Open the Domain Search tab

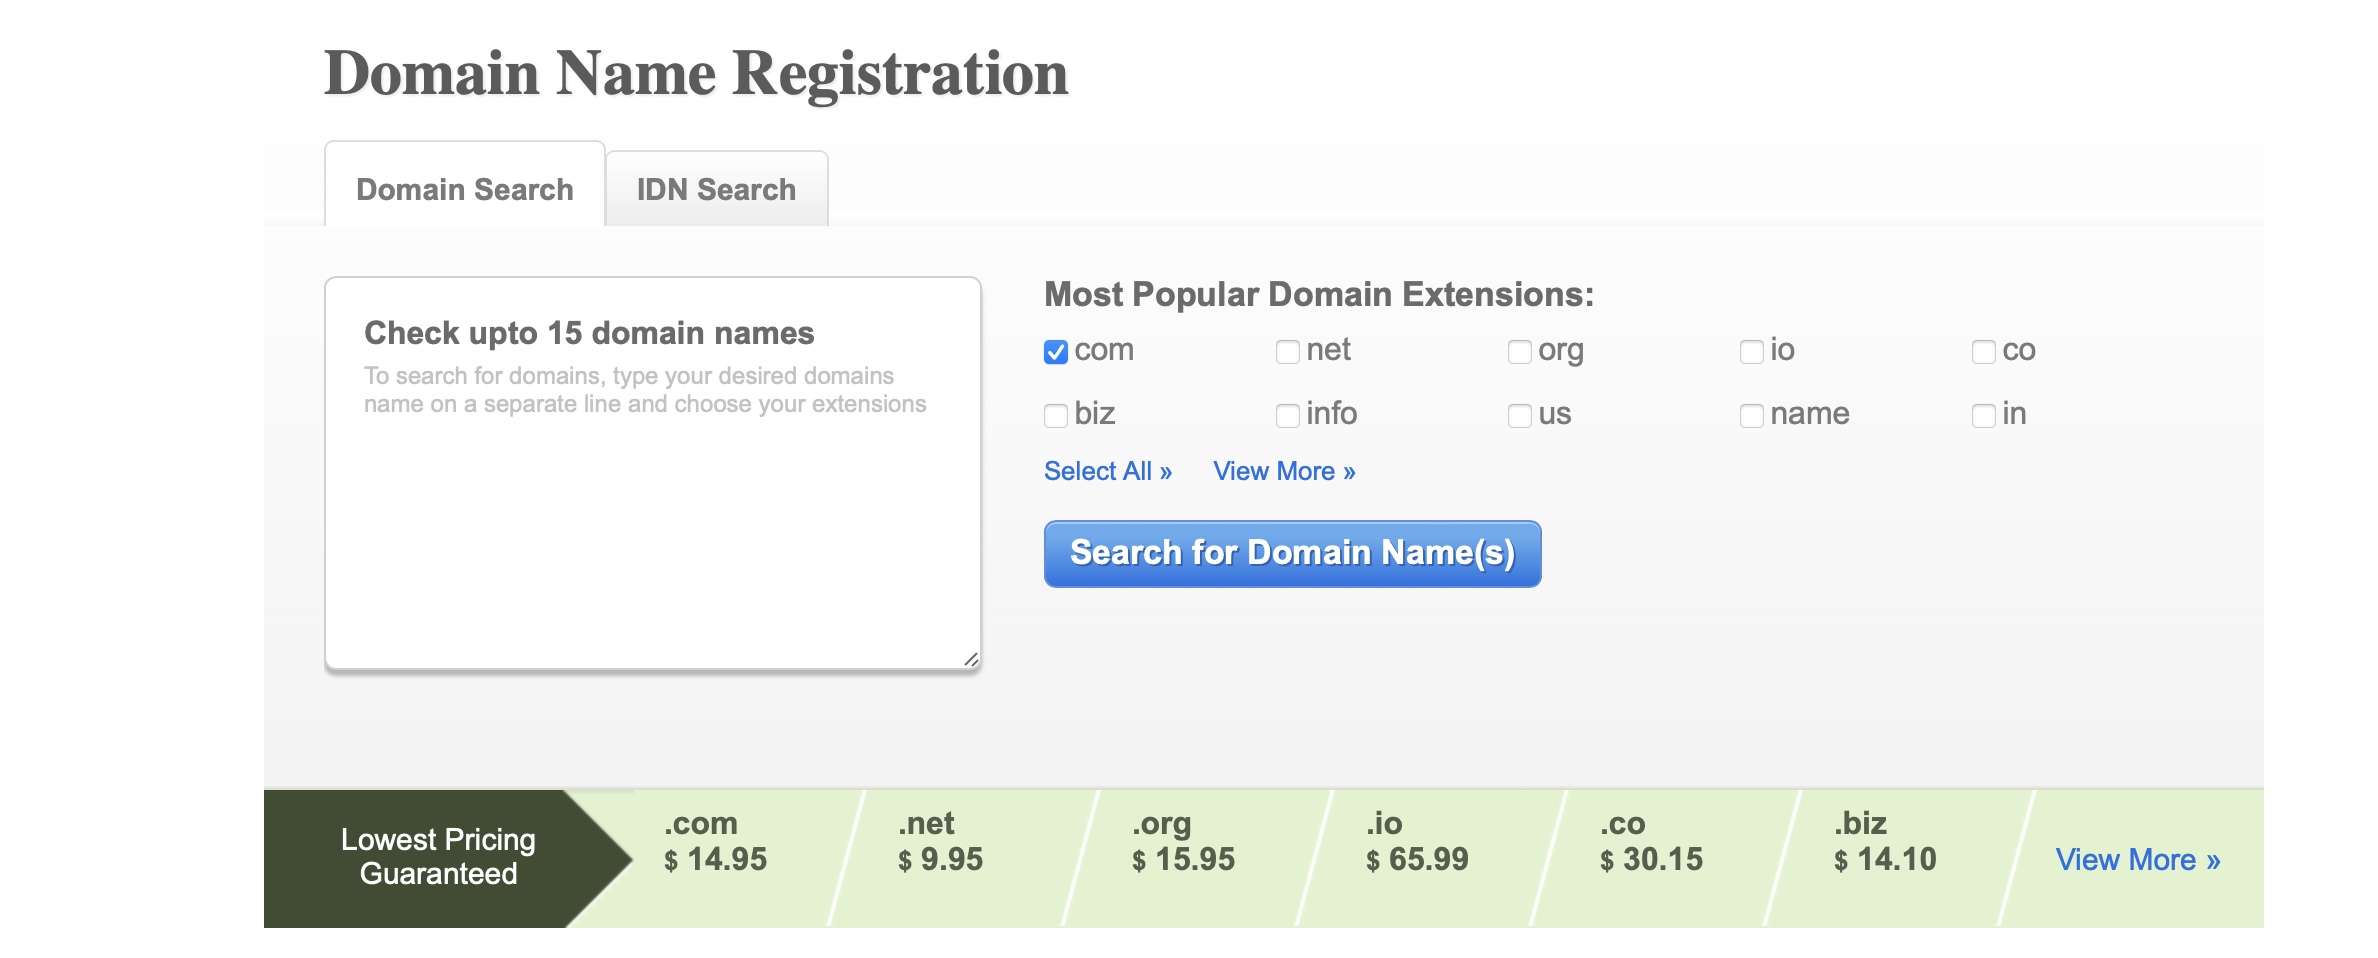[465, 190]
